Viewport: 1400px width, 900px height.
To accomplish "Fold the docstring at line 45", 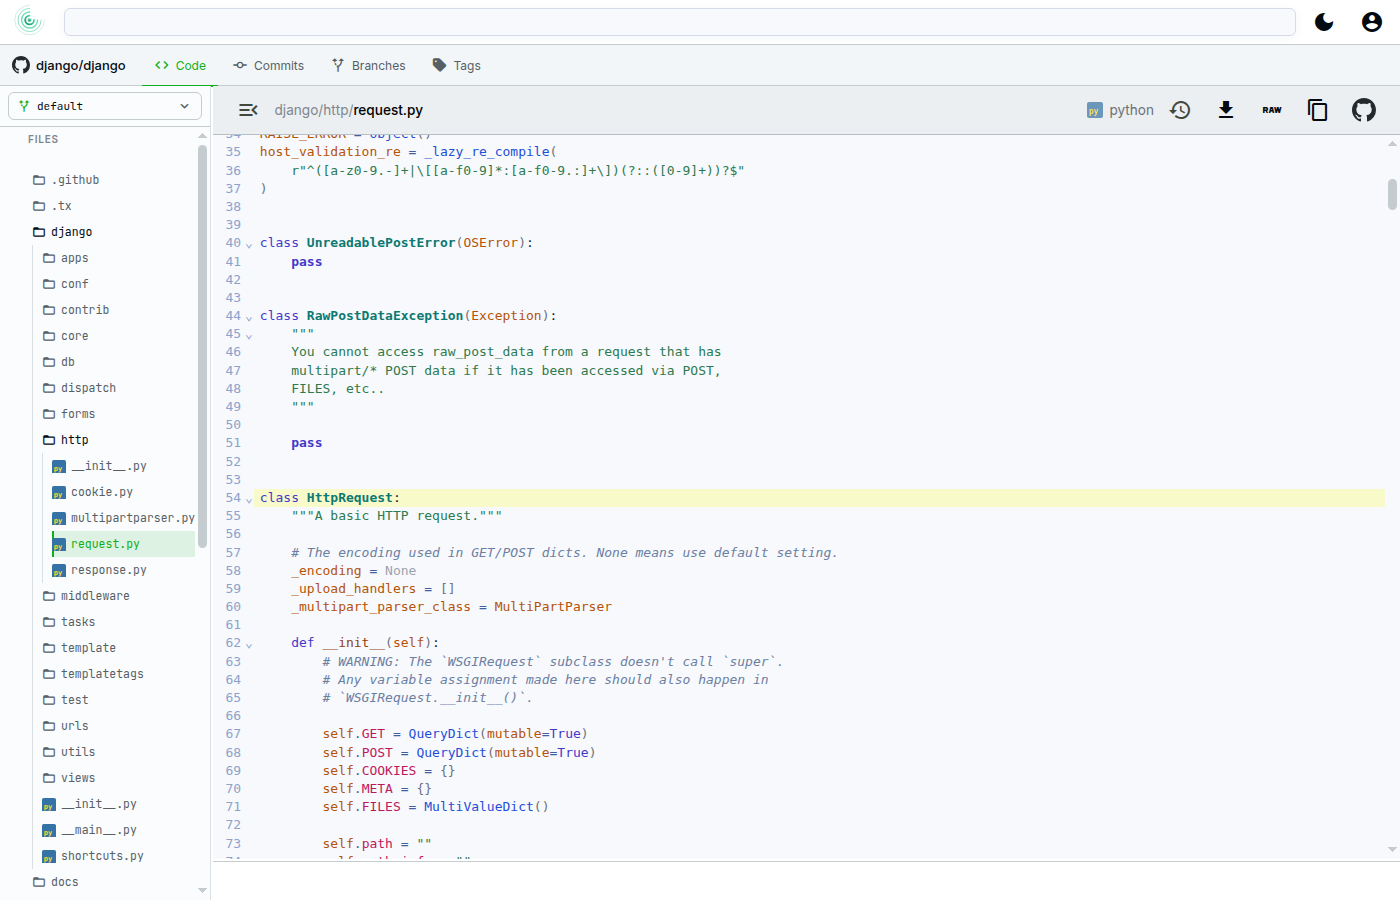I will click(x=249, y=335).
